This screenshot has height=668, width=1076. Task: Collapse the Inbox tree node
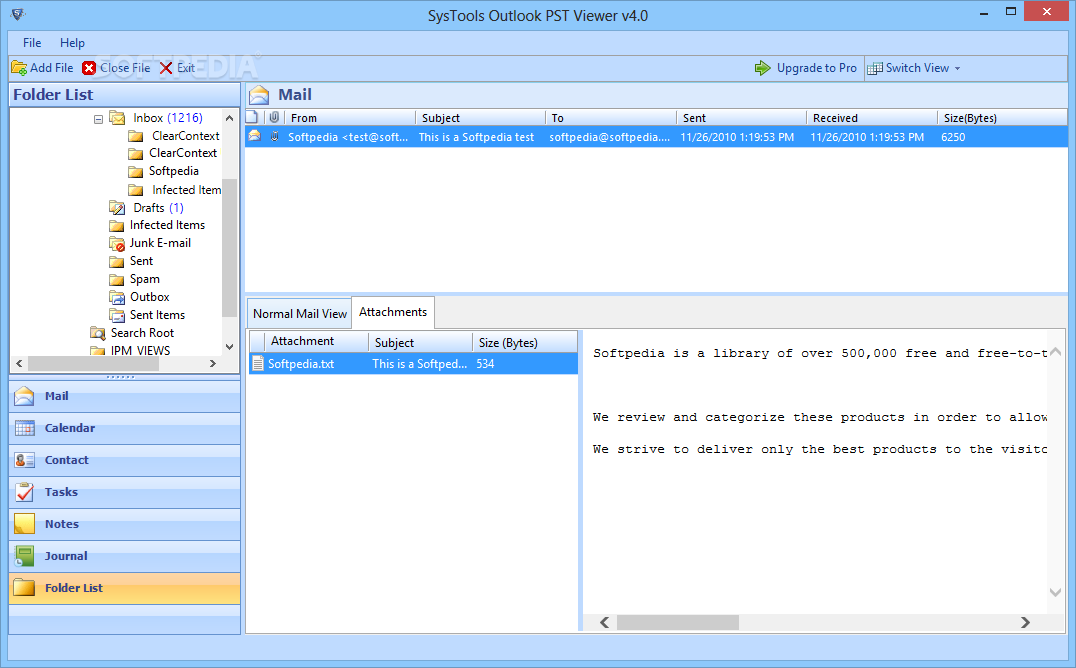[x=98, y=119]
